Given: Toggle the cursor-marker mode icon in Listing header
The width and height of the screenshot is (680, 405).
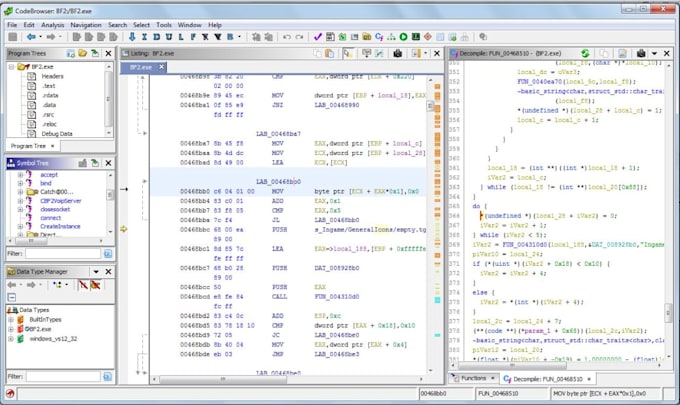Looking at the screenshot, I should [348, 53].
